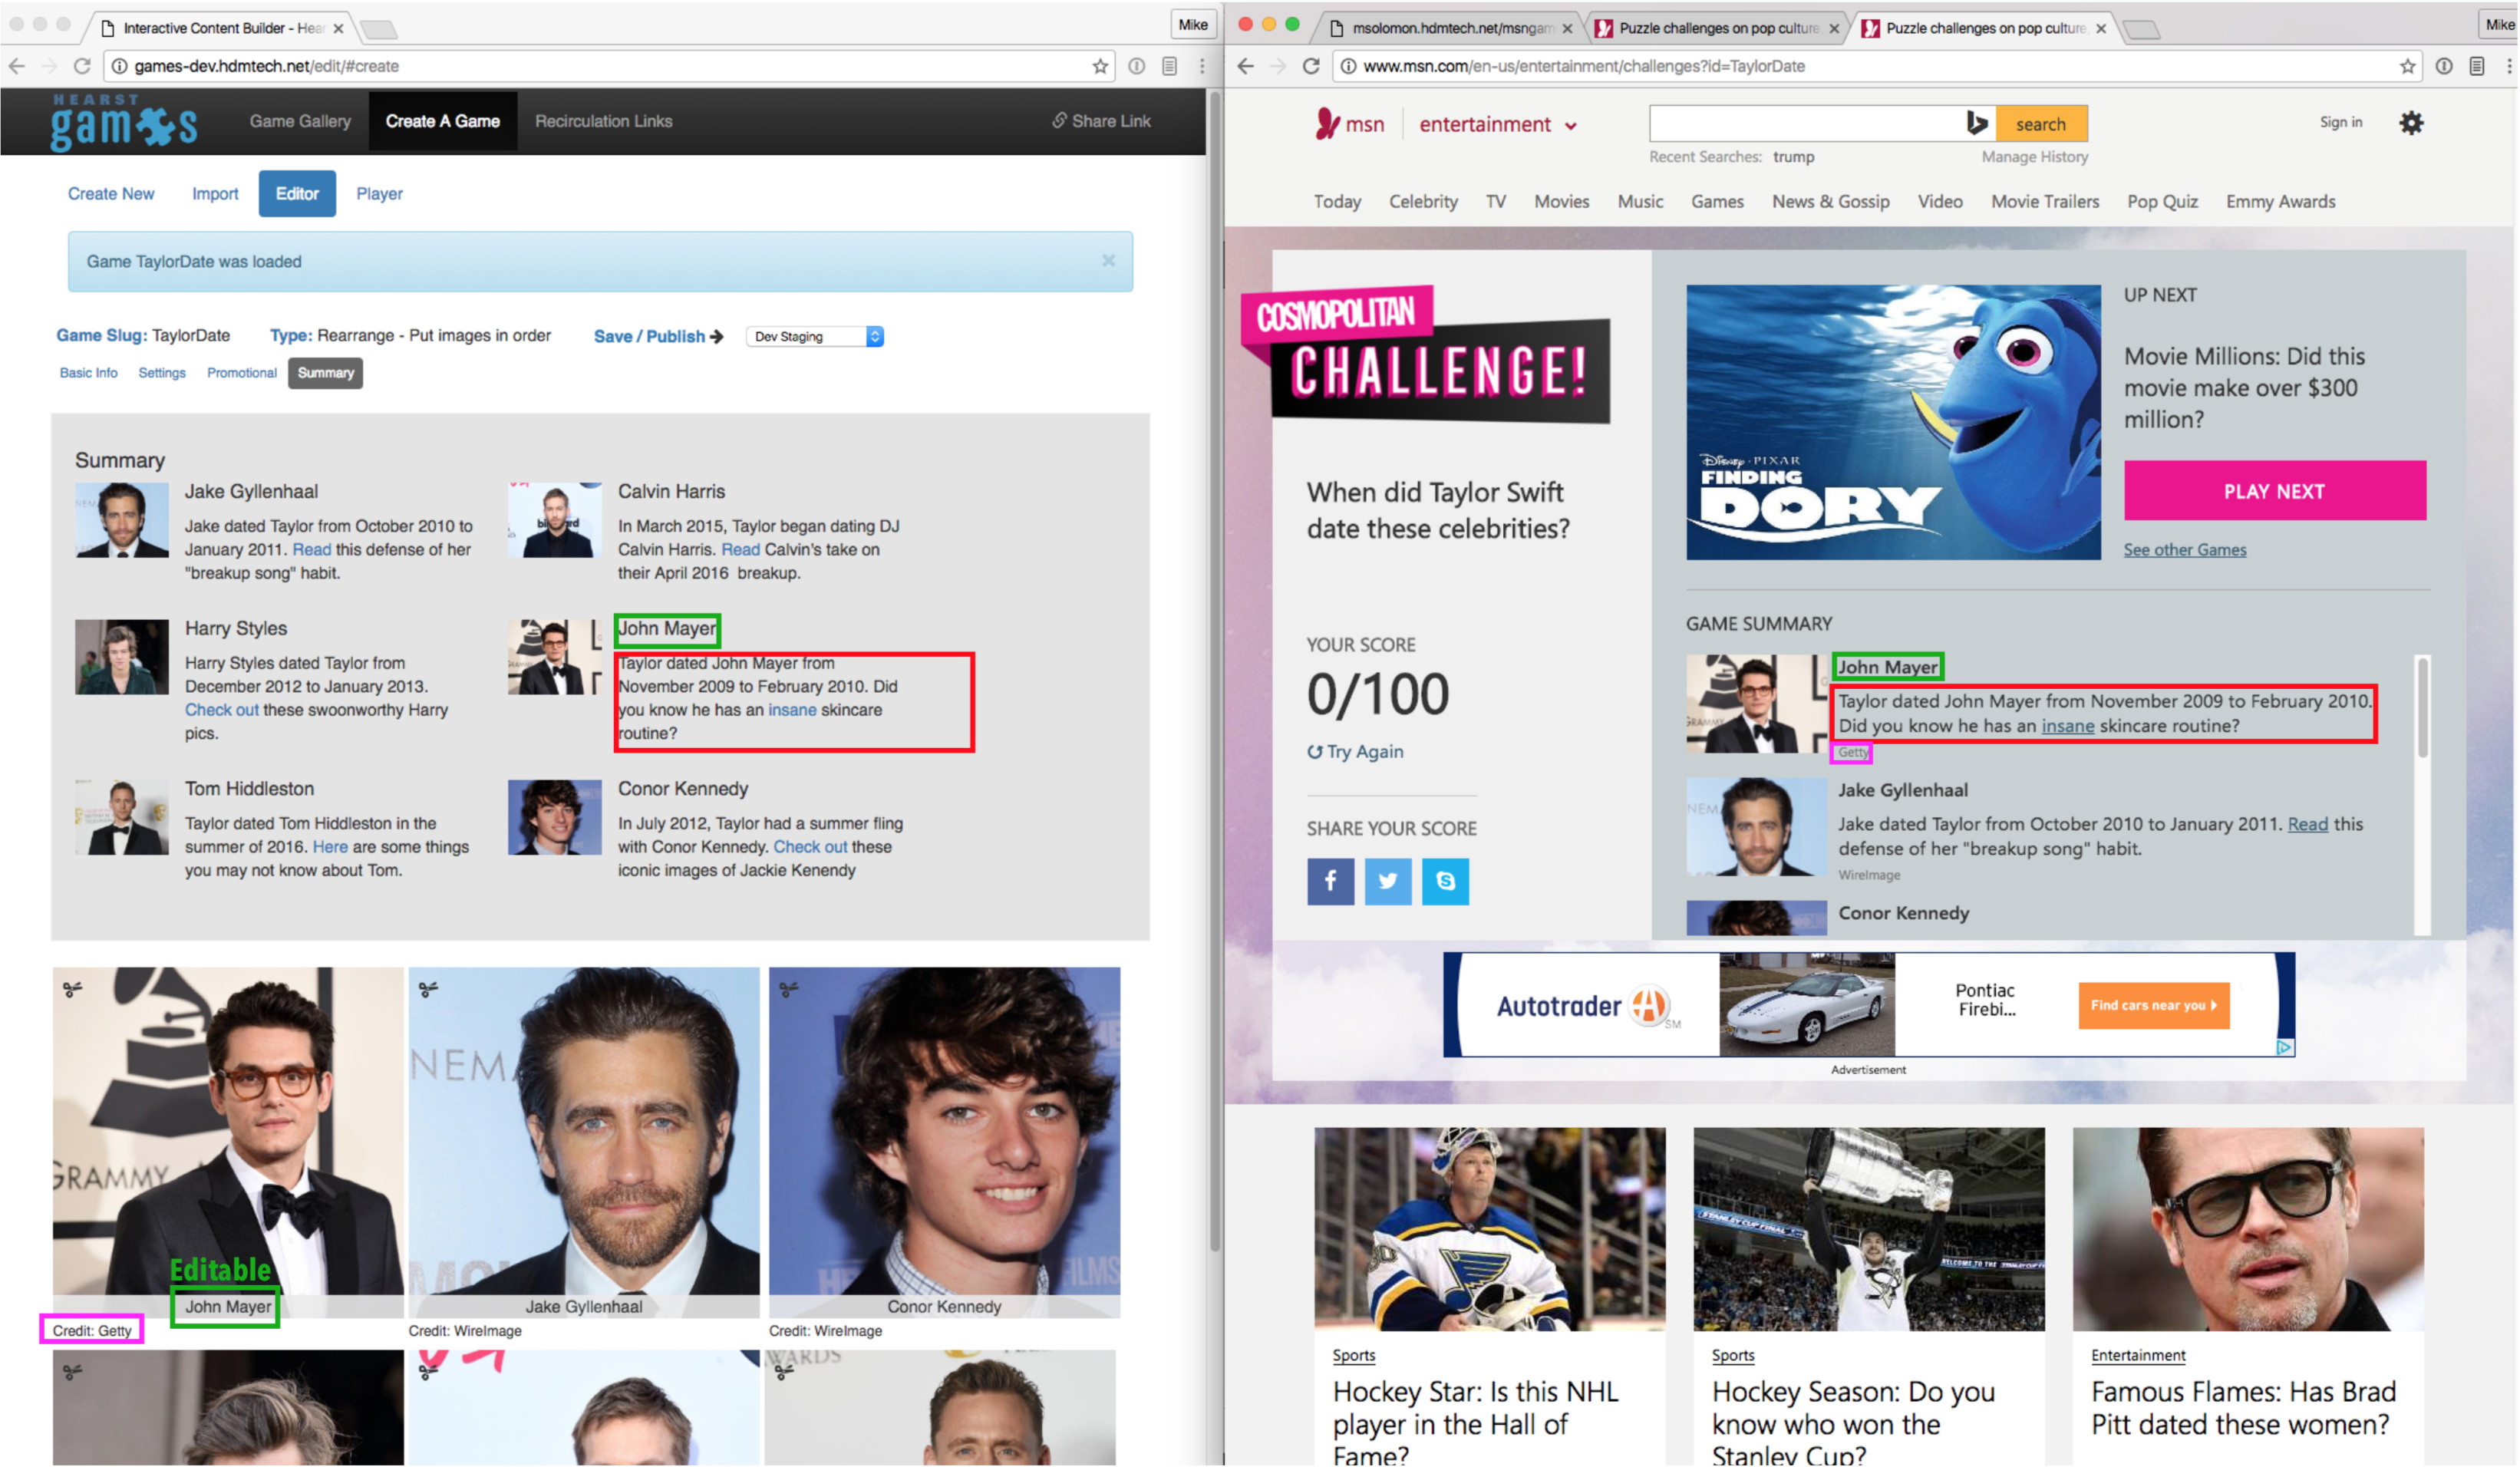Click Sign in on msn

click(x=2341, y=122)
